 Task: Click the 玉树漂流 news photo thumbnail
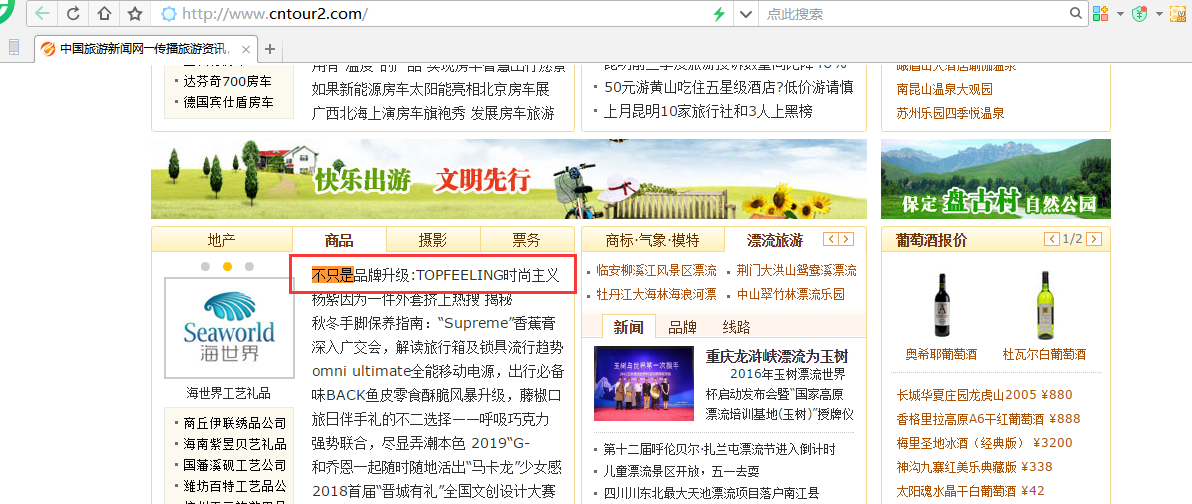(x=644, y=383)
